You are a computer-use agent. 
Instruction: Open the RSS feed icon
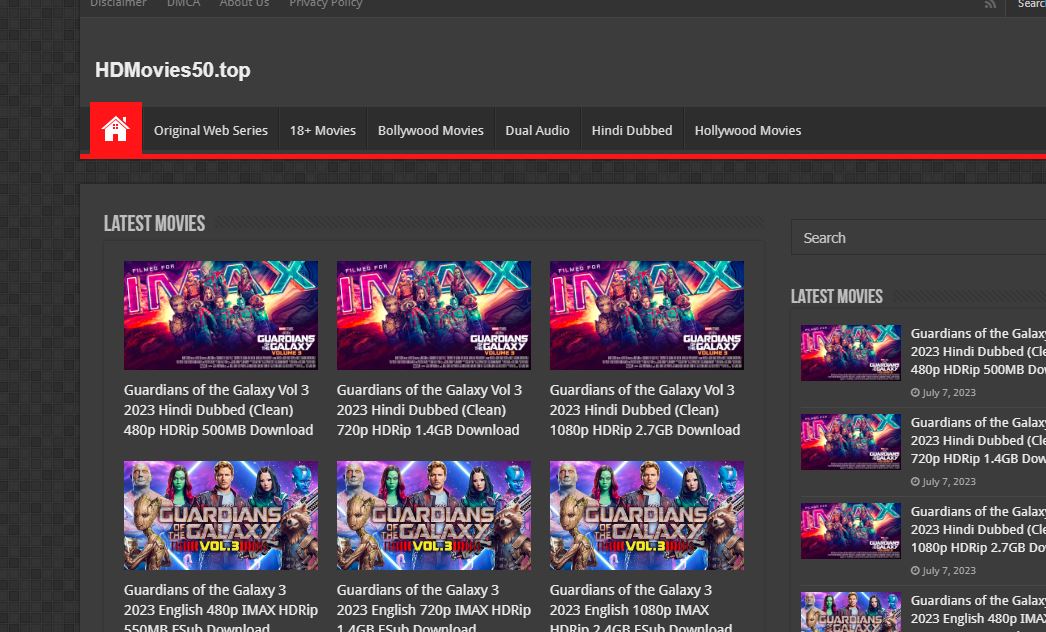(x=990, y=4)
